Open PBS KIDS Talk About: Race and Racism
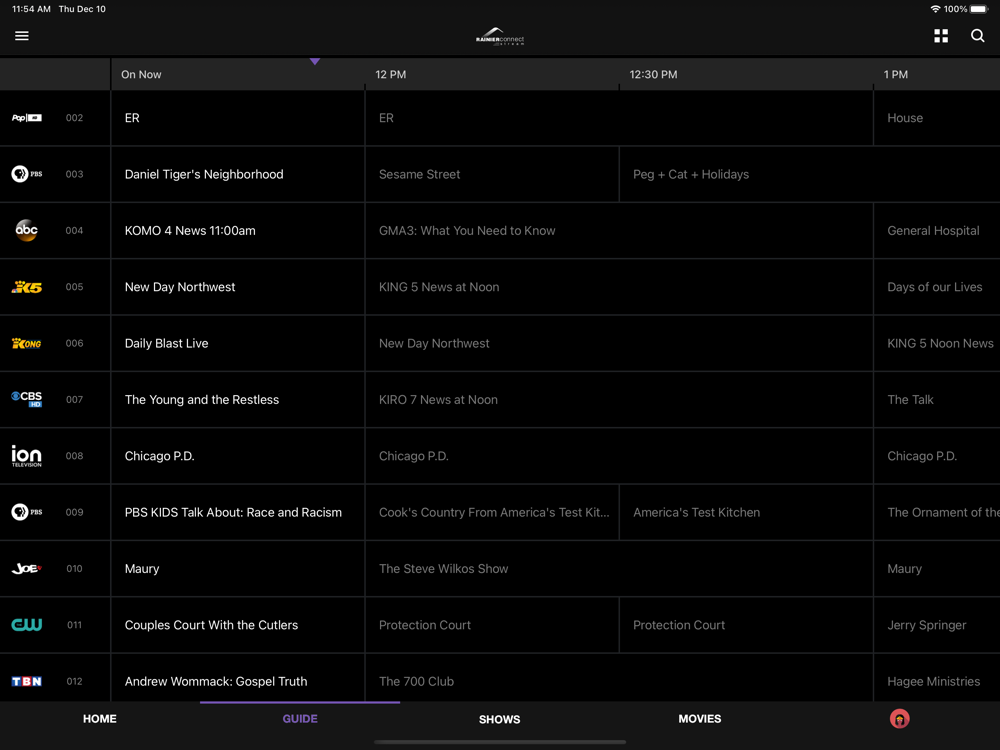The width and height of the screenshot is (1000, 750). (238, 512)
